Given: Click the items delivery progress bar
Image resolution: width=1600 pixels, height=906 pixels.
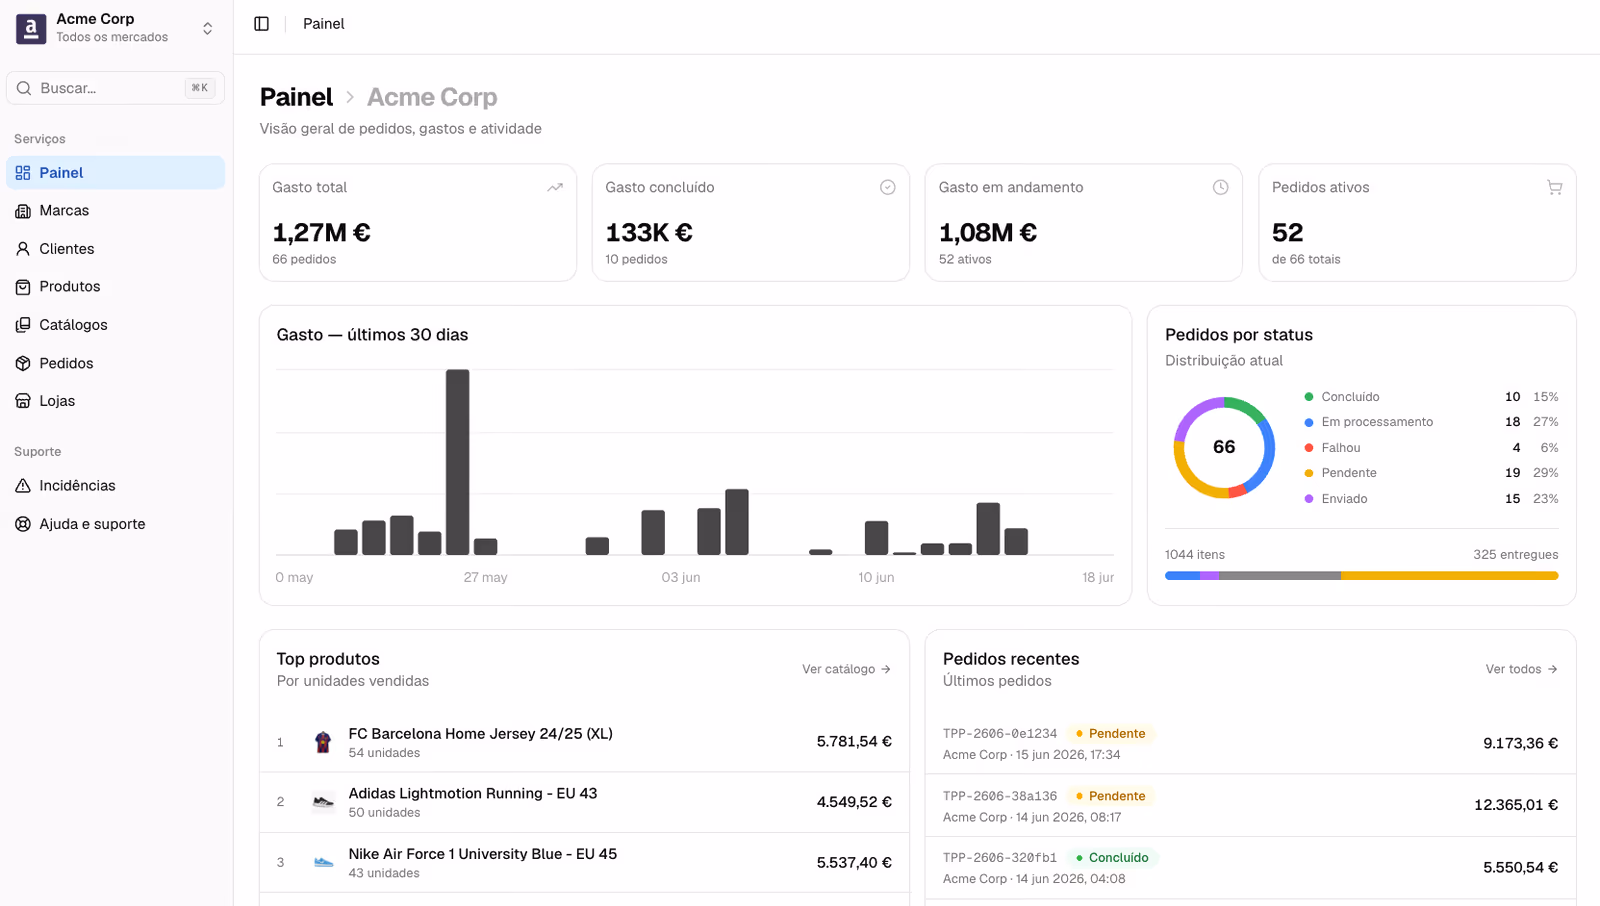Looking at the screenshot, I should tap(1362, 576).
